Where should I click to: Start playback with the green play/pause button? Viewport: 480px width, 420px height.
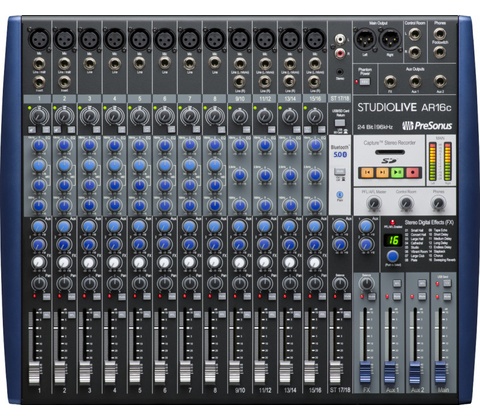click(x=397, y=172)
